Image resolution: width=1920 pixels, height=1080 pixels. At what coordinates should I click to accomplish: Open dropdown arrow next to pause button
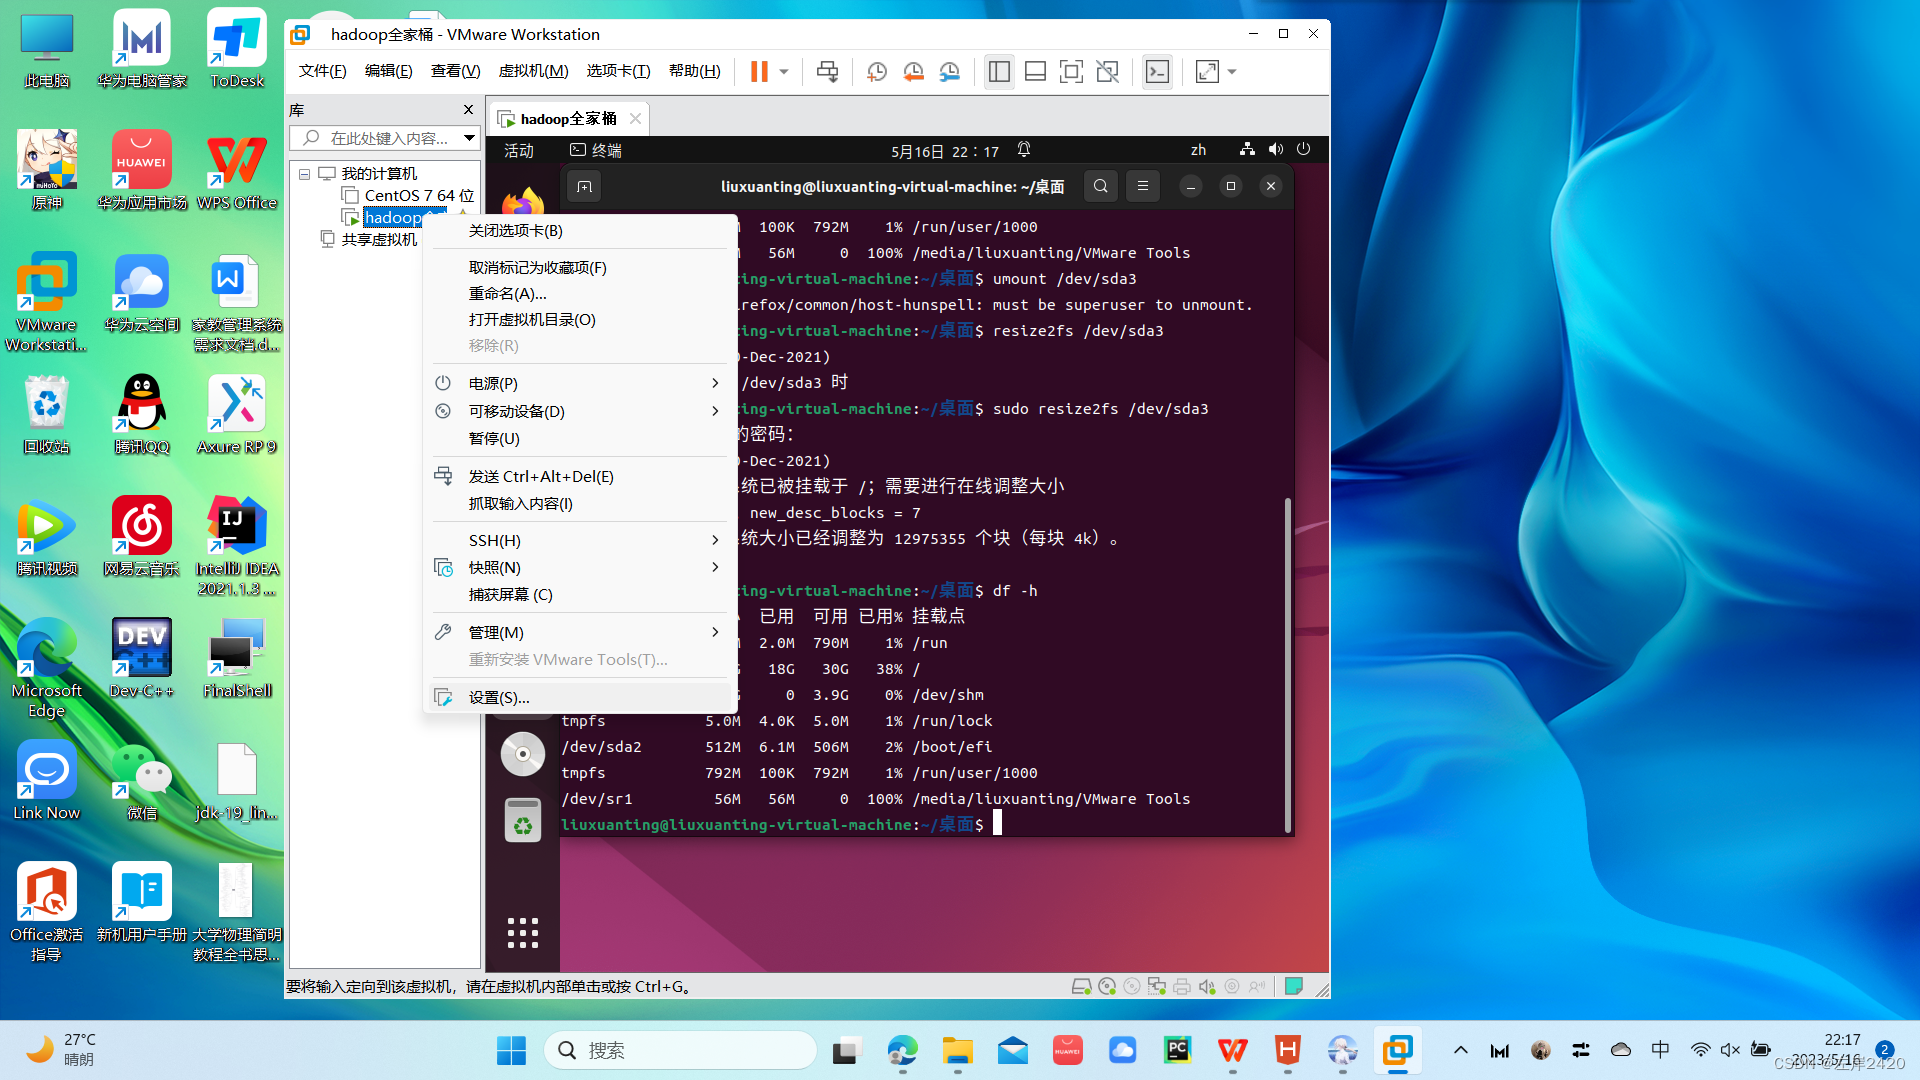[x=784, y=71]
